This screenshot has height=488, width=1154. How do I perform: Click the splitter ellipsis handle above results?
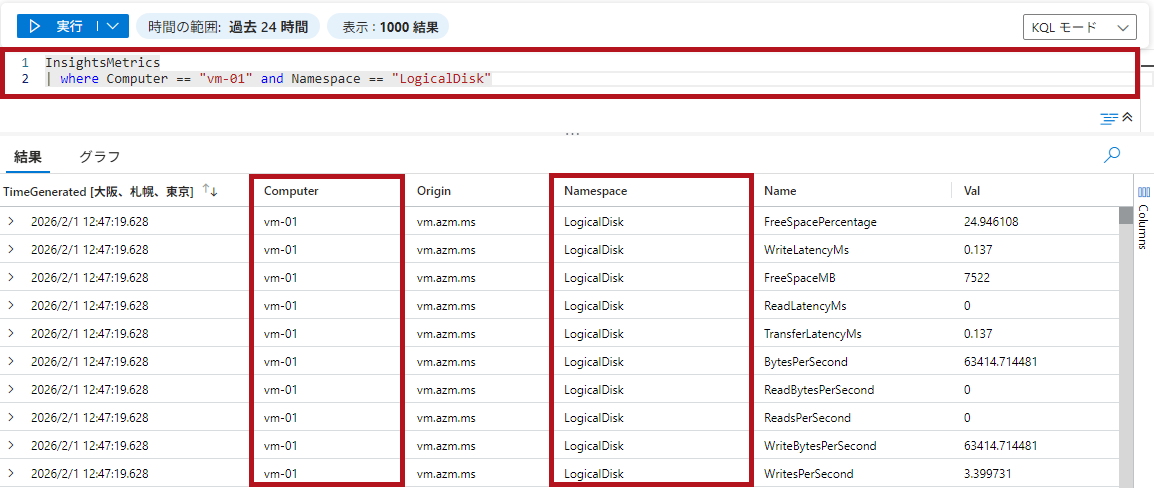[572, 133]
